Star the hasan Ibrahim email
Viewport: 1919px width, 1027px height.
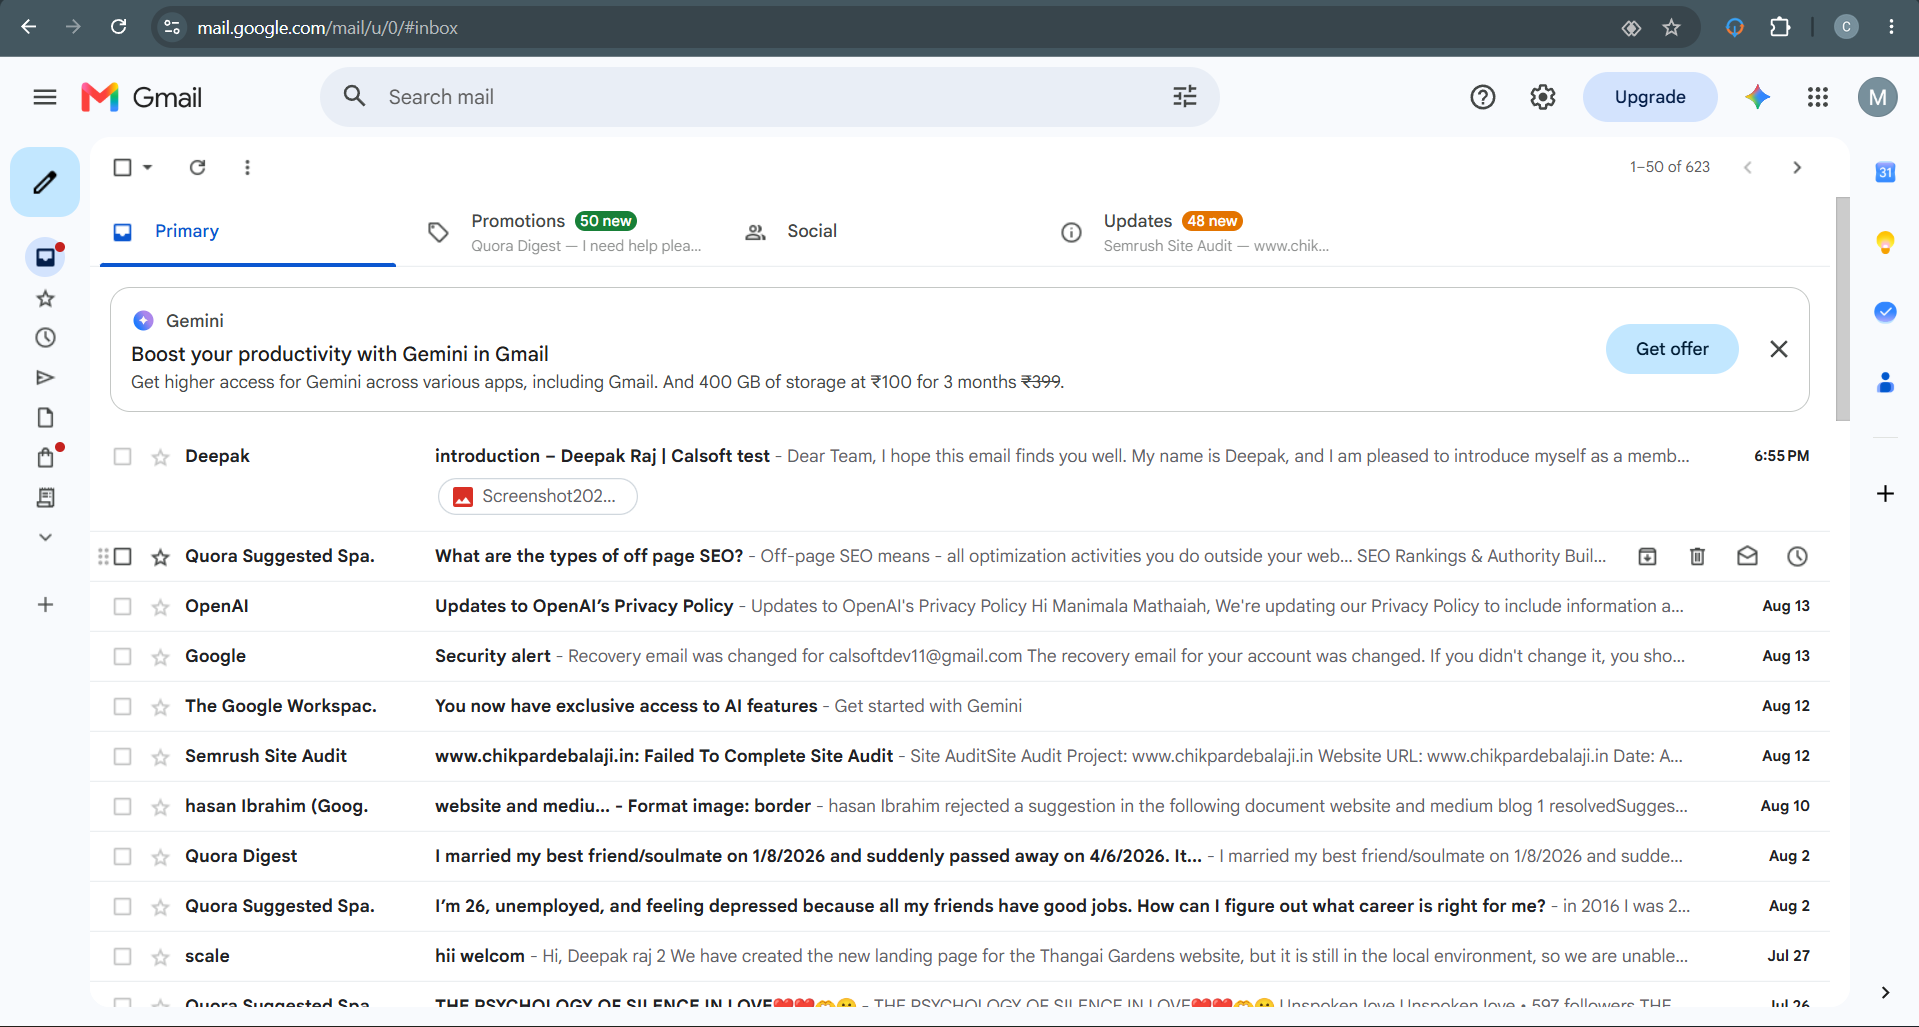[x=160, y=807]
